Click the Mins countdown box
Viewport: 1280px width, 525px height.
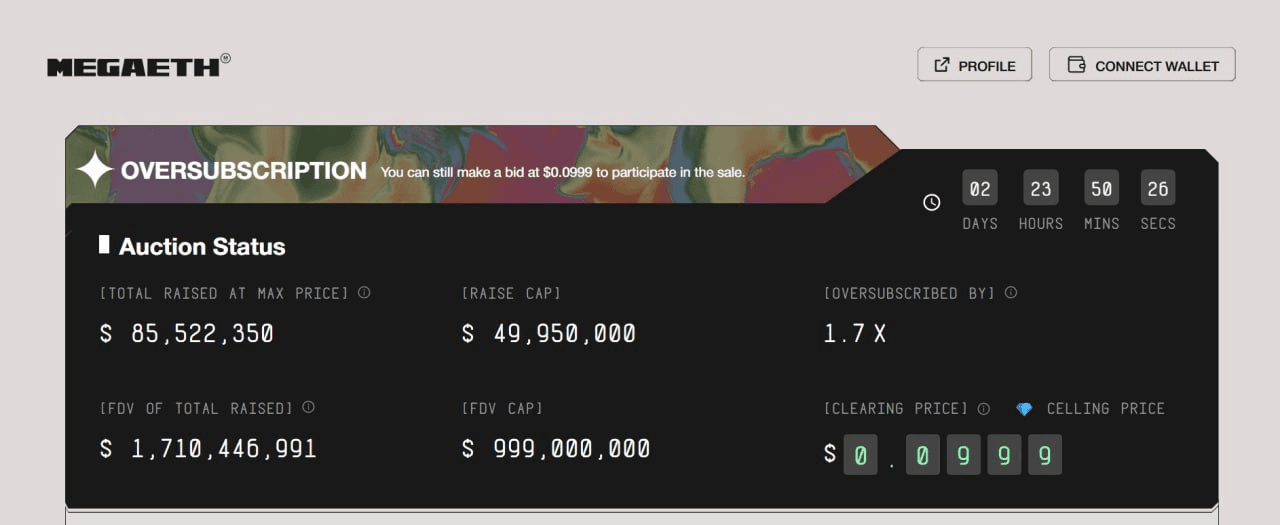click(x=1102, y=188)
